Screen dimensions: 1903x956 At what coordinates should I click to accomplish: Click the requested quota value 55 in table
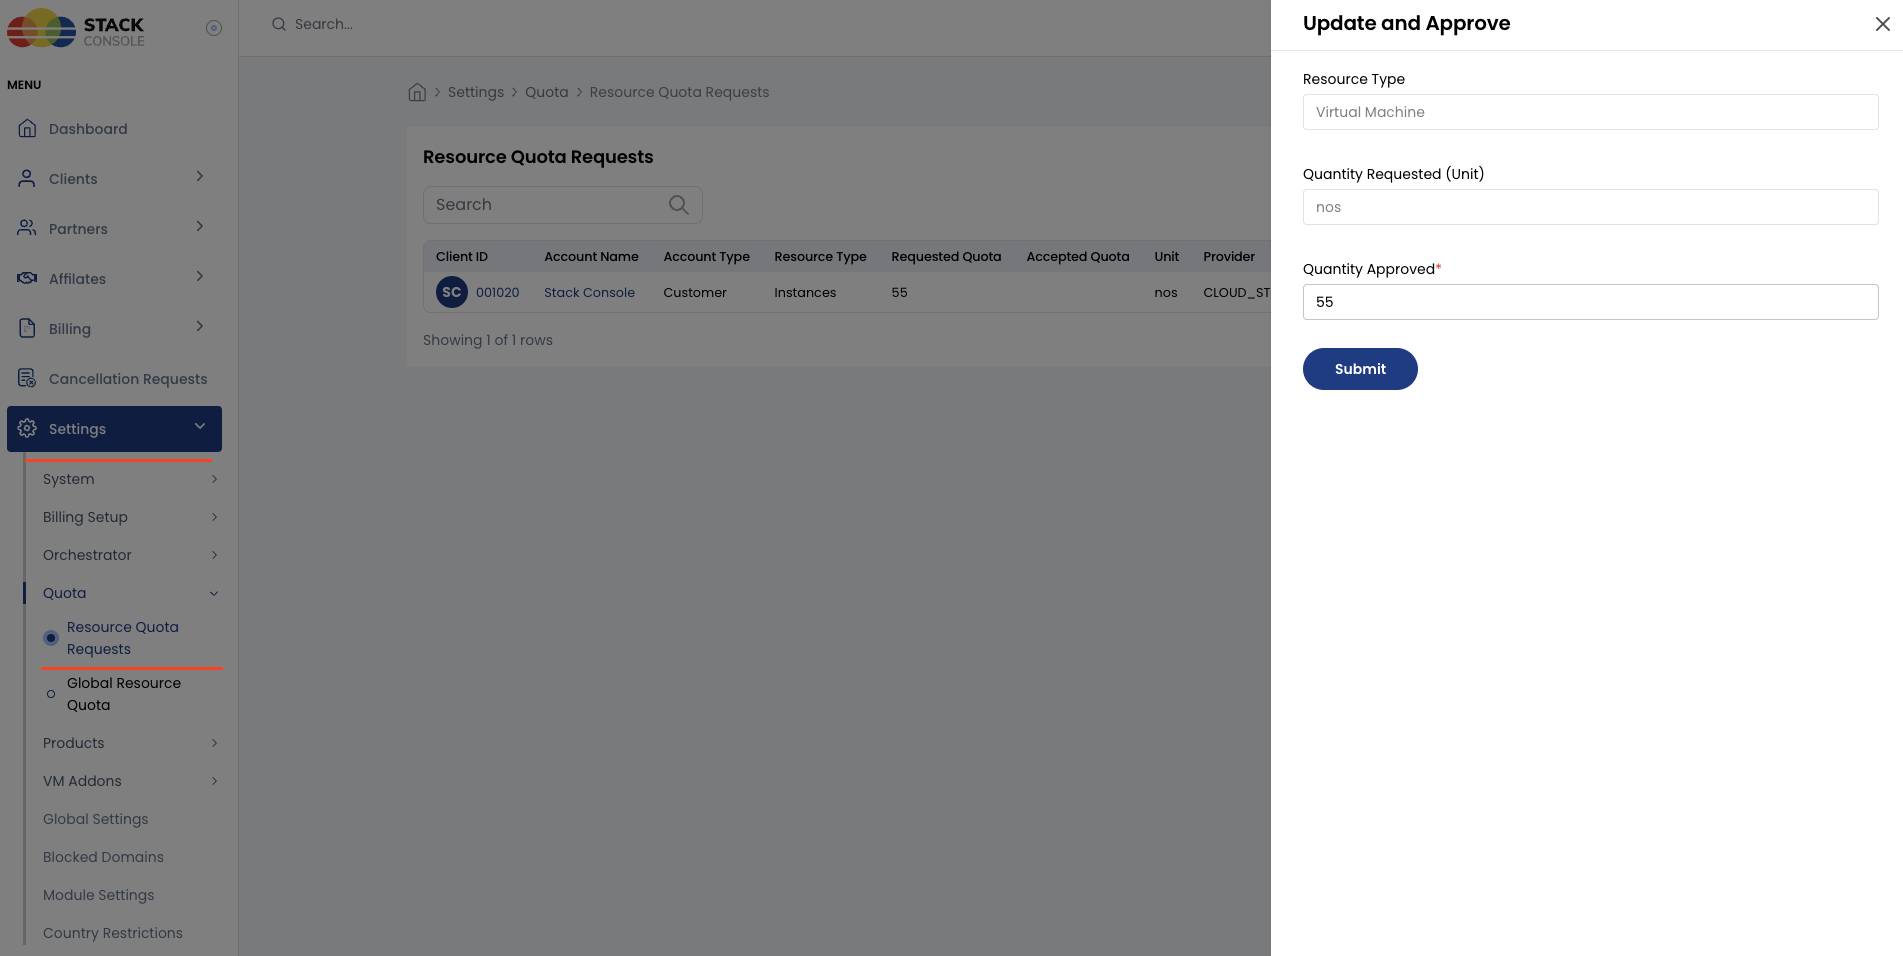(899, 293)
